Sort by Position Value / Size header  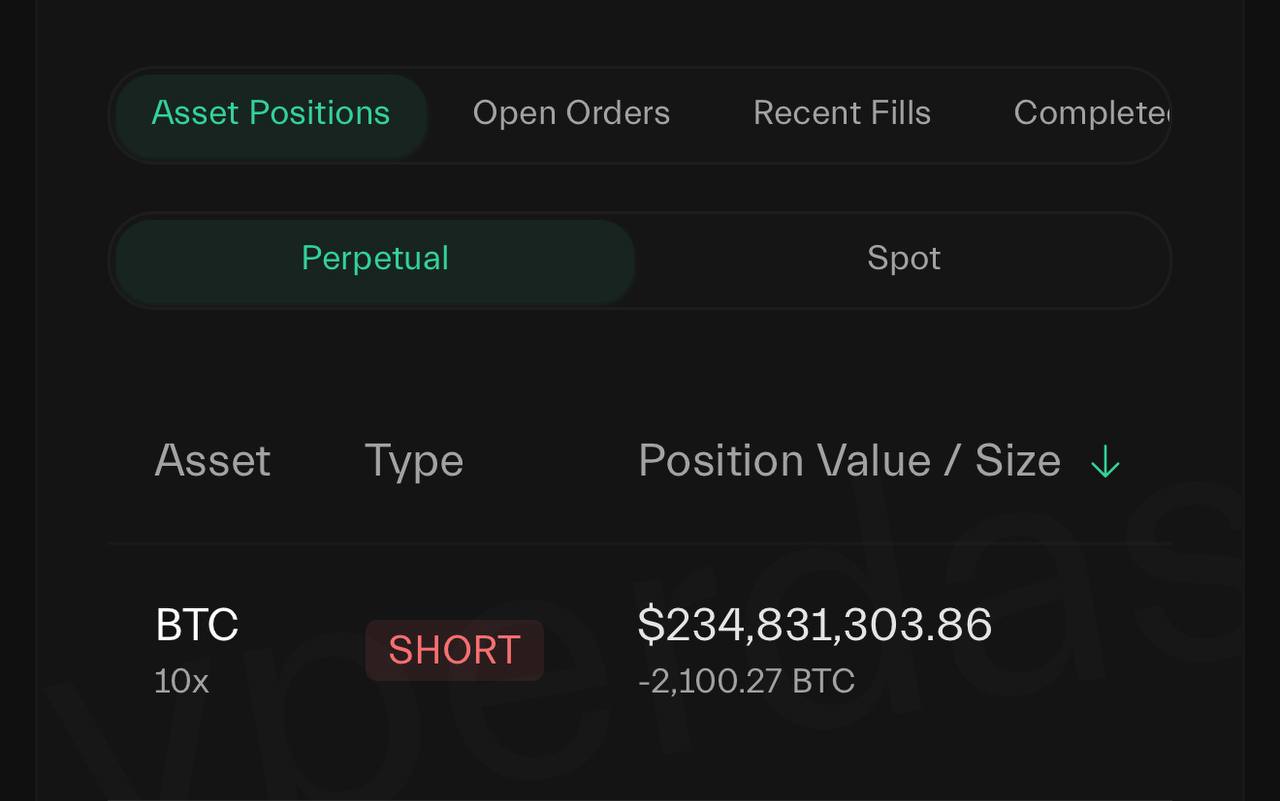848,462
